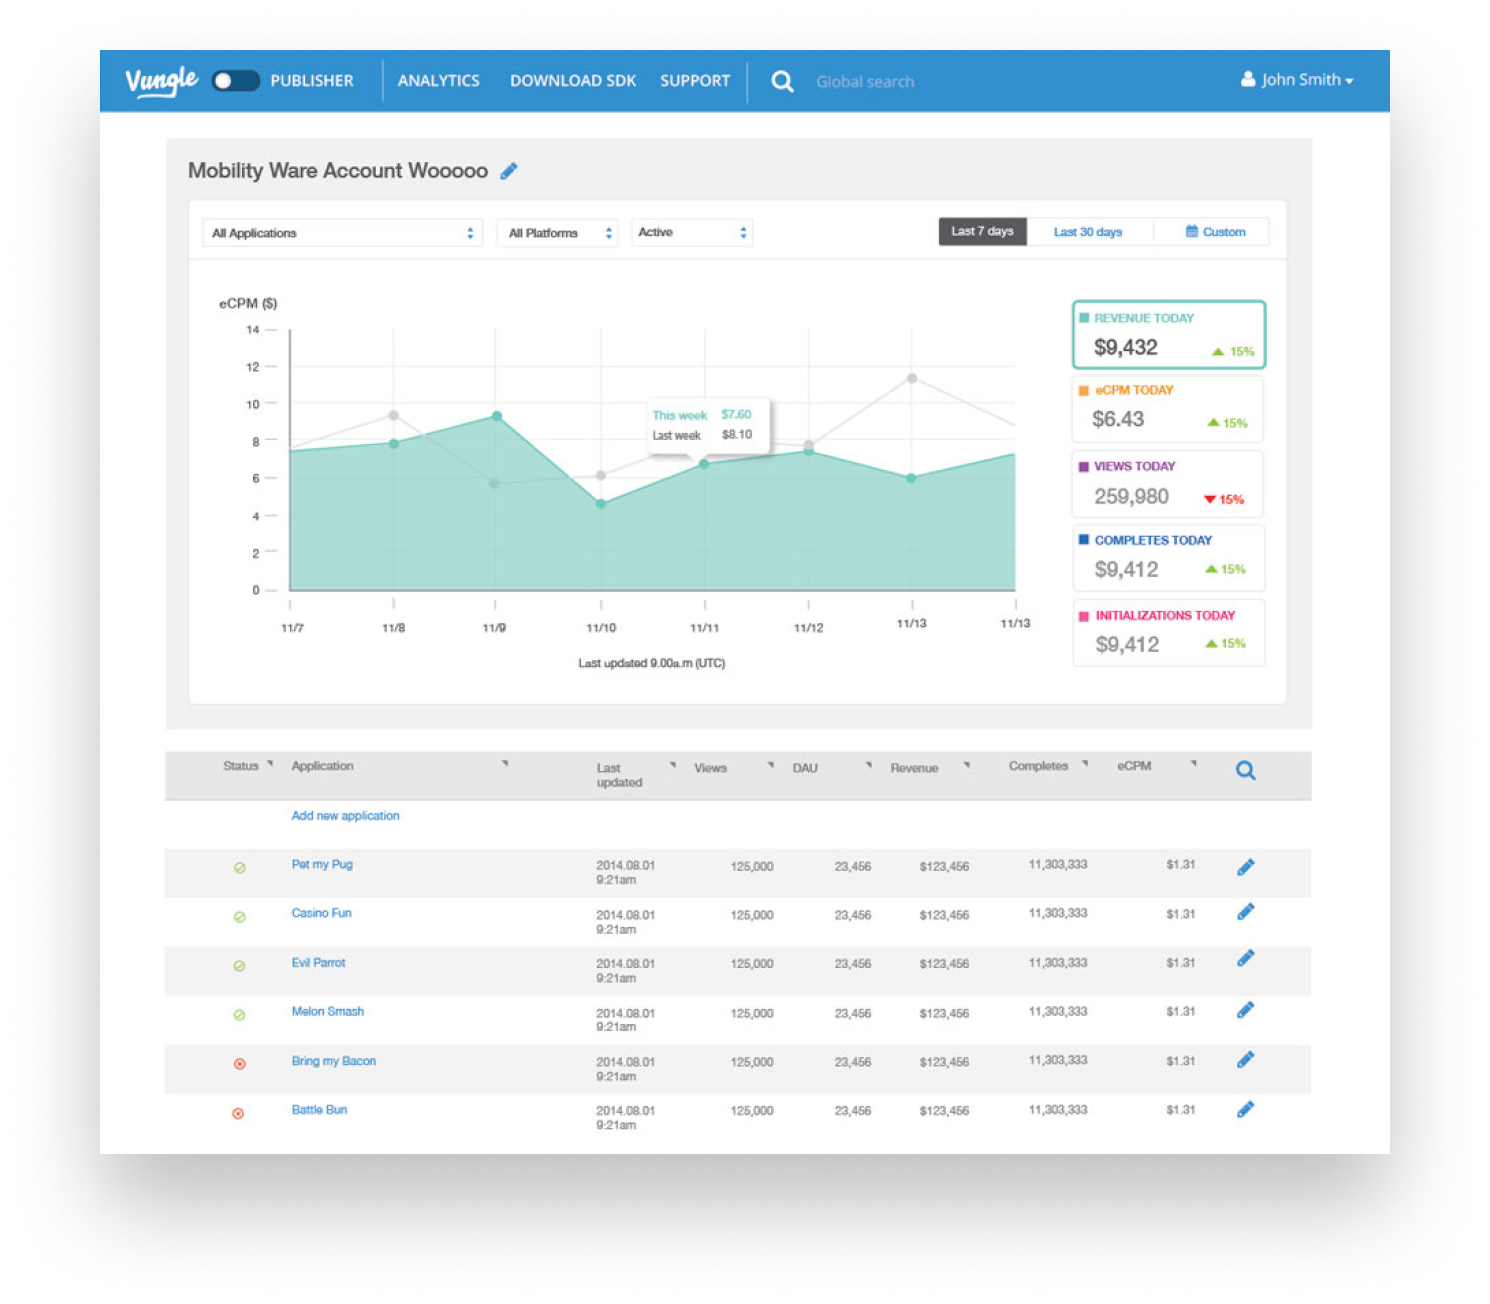Sort table by Application column arrow
The width and height of the screenshot is (1490, 1304).
pos(505,764)
